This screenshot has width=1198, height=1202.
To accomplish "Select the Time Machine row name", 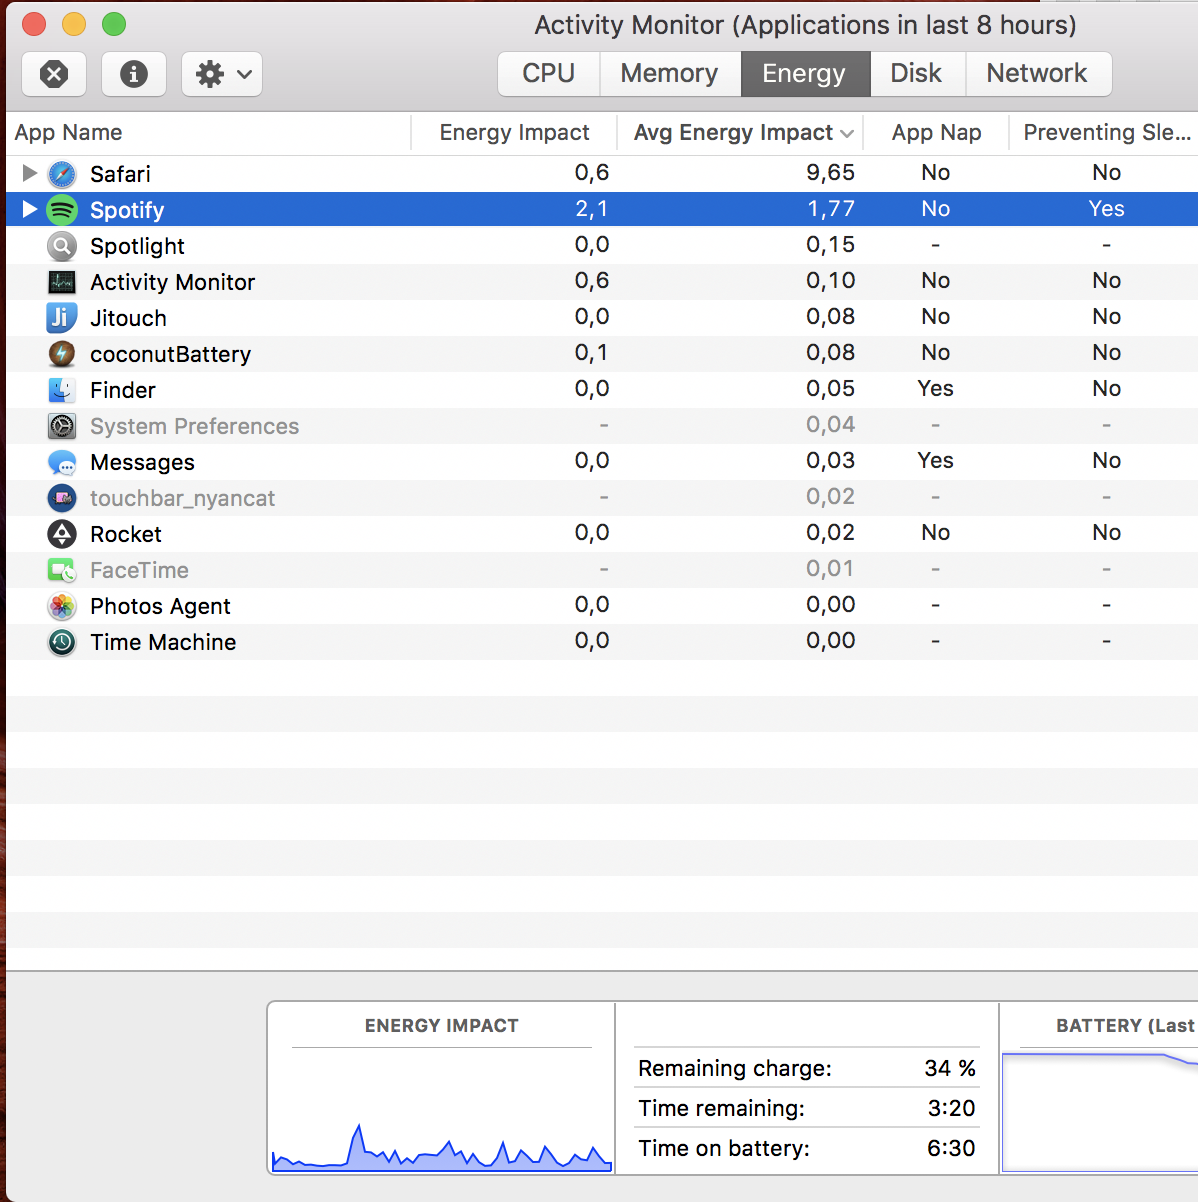I will [x=163, y=642].
